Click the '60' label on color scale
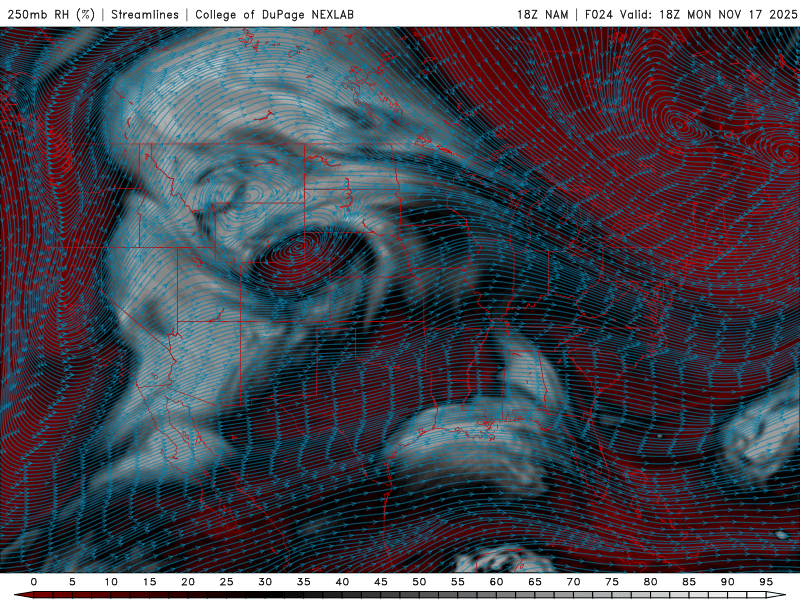Image resolution: width=800 pixels, height=600 pixels. click(x=496, y=582)
